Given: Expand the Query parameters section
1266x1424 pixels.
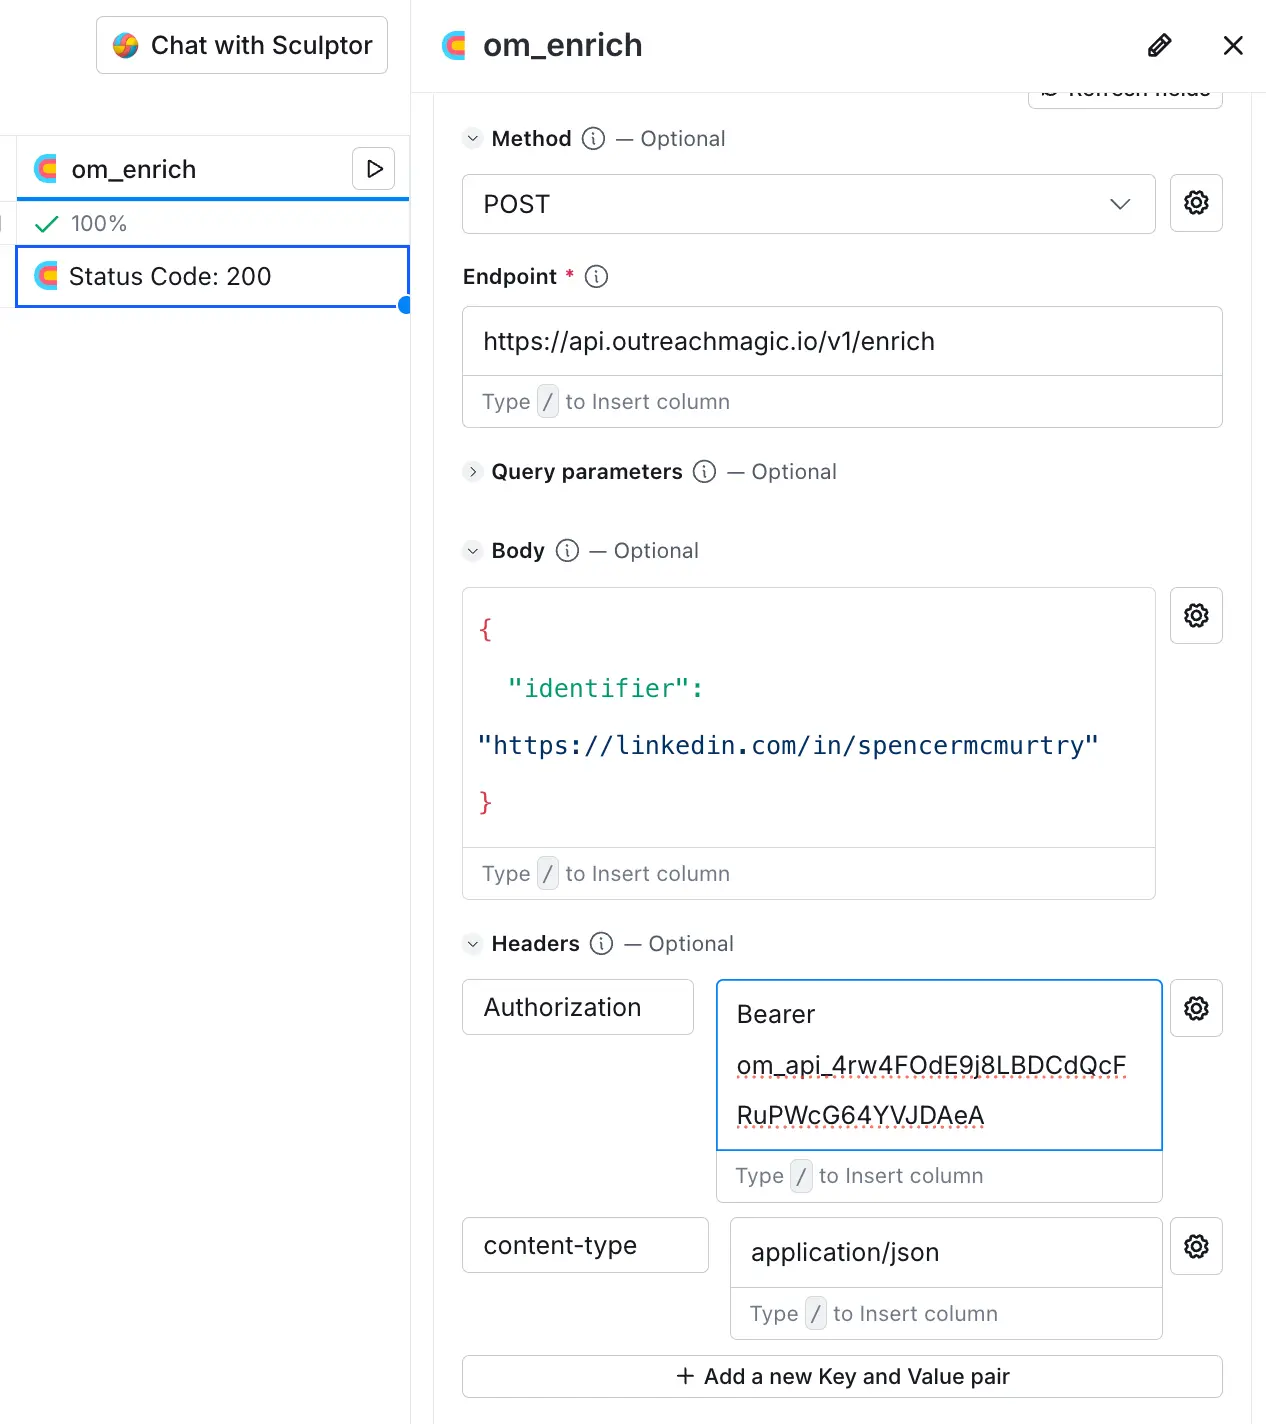Looking at the screenshot, I should (x=472, y=471).
